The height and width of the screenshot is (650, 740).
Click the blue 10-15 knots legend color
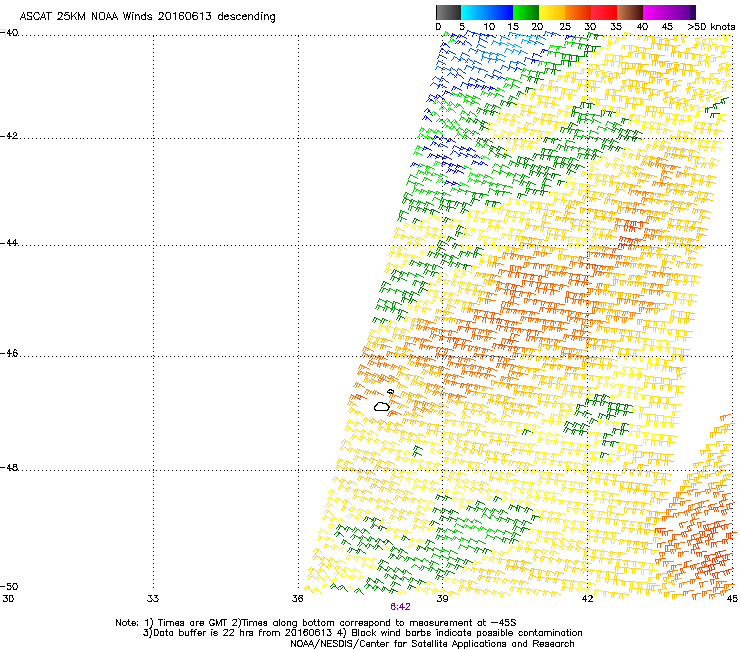(500, 12)
